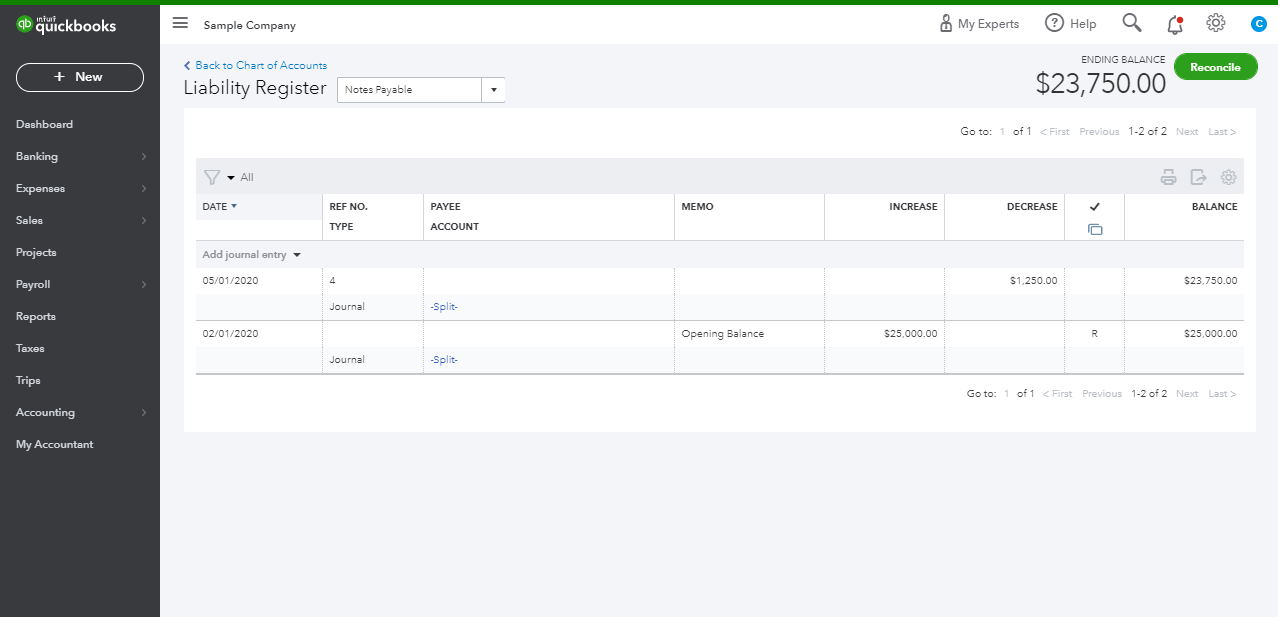The image size is (1278, 617).
Task: Expand the Banking sidebar submenu
Action: 143,157
